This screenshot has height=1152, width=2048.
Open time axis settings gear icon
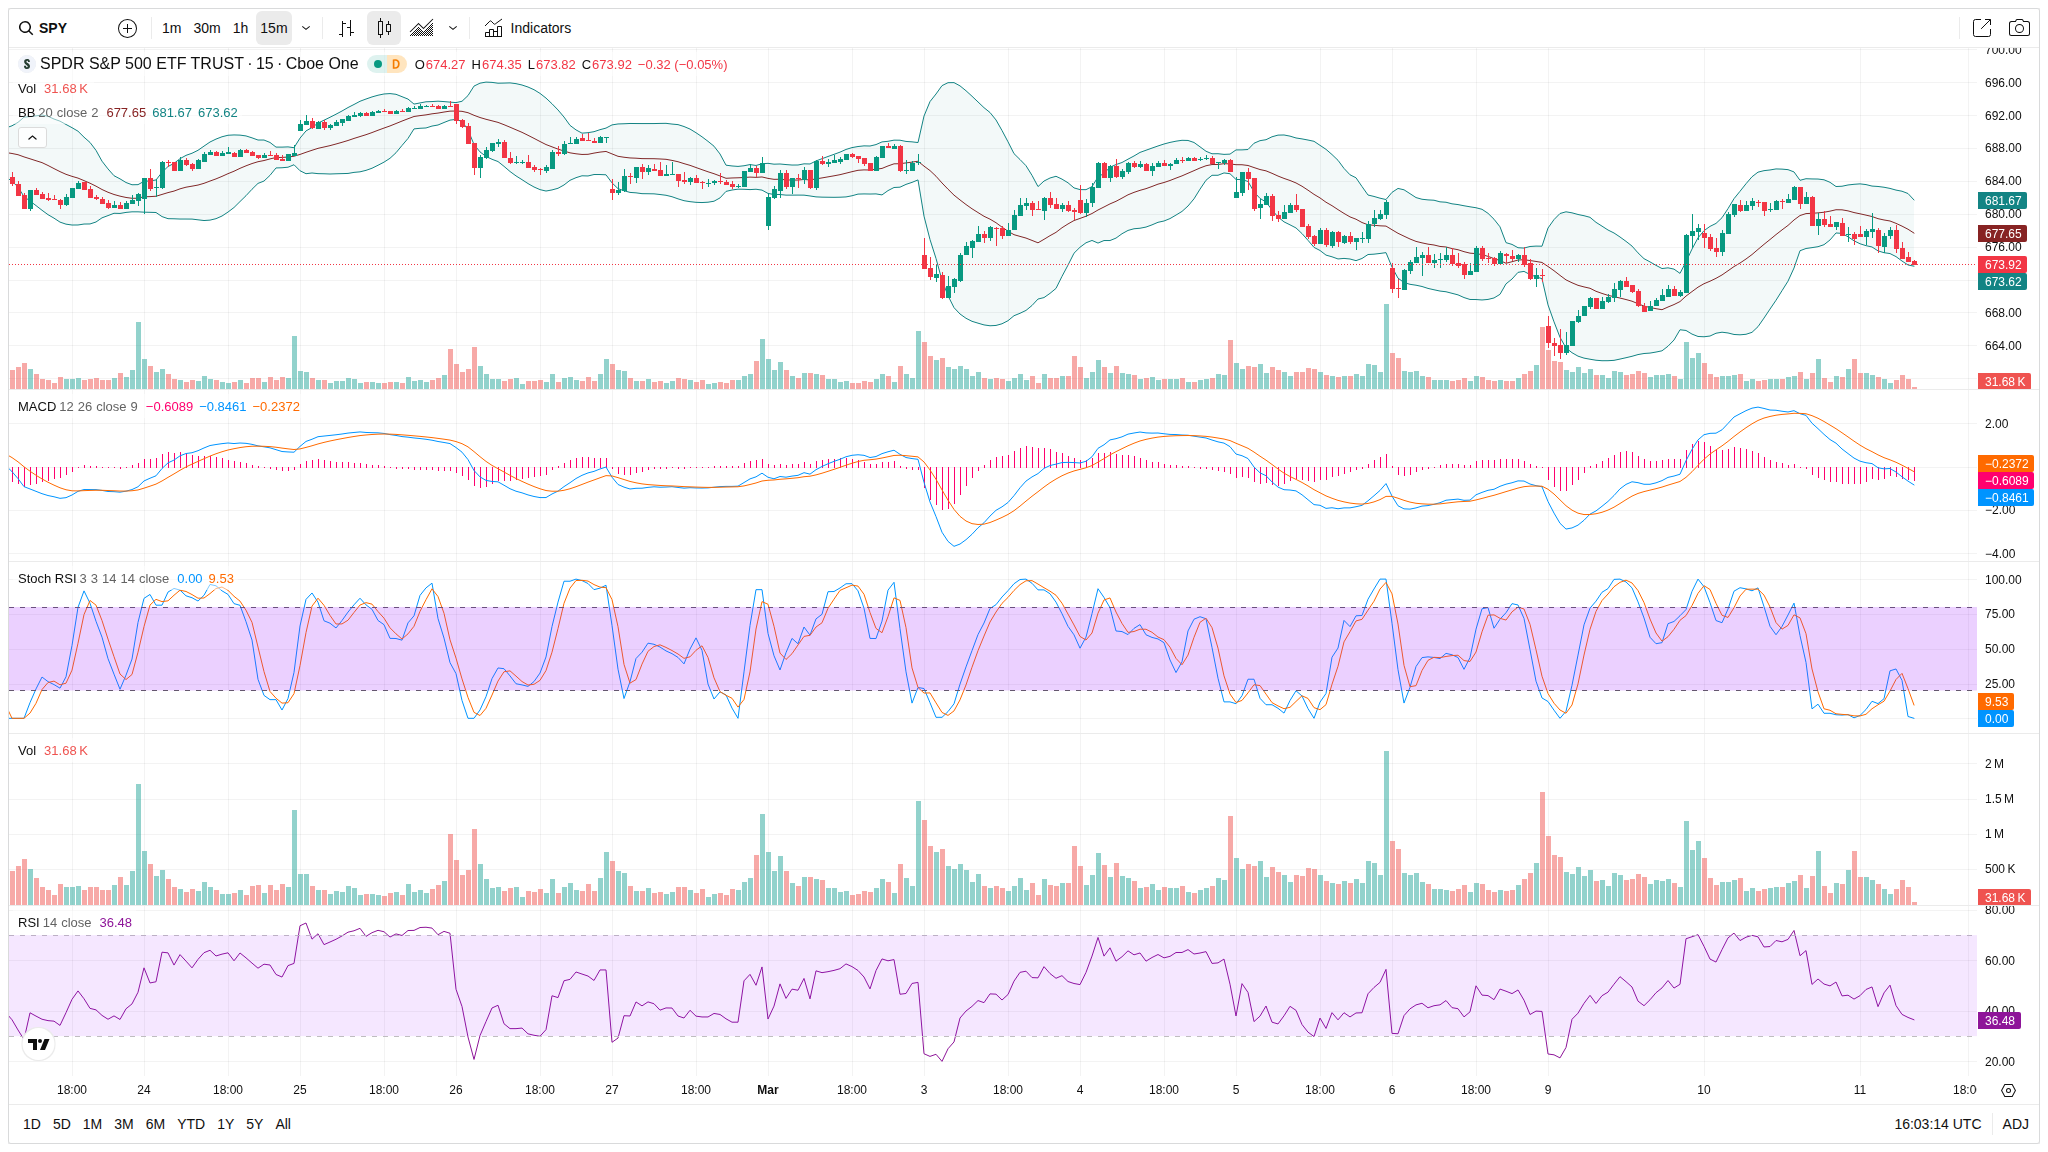click(2008, 1090)
